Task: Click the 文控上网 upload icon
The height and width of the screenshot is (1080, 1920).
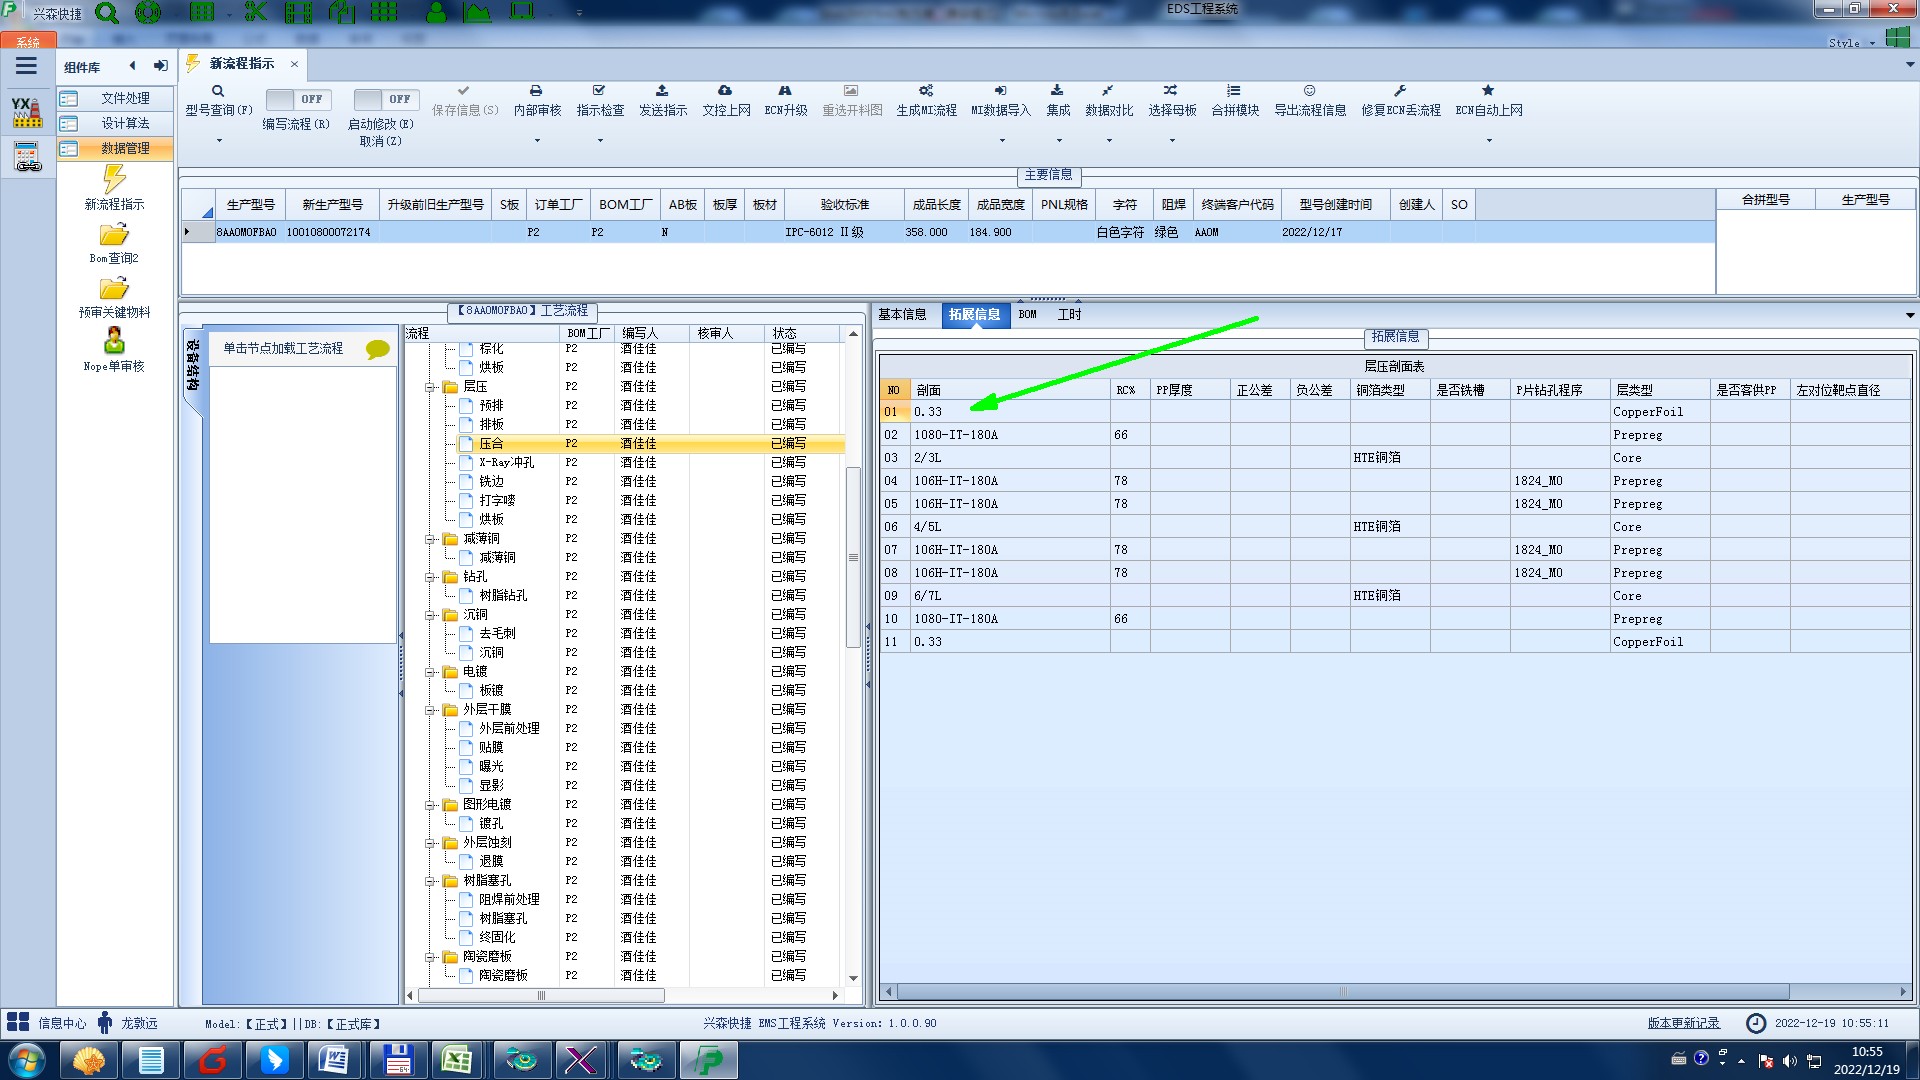Action: coord(725,91)
